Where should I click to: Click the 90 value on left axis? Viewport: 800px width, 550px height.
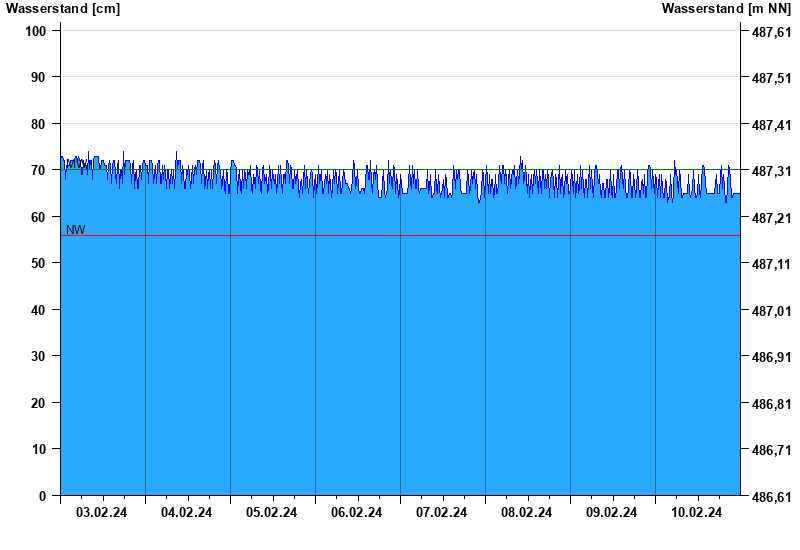(38, 78)
